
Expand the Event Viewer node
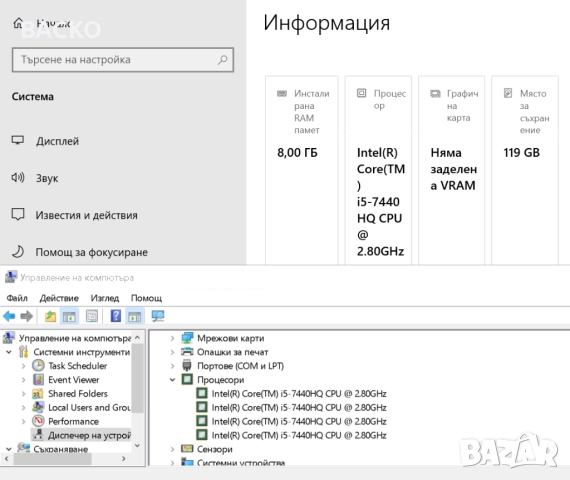coord(24,380)
